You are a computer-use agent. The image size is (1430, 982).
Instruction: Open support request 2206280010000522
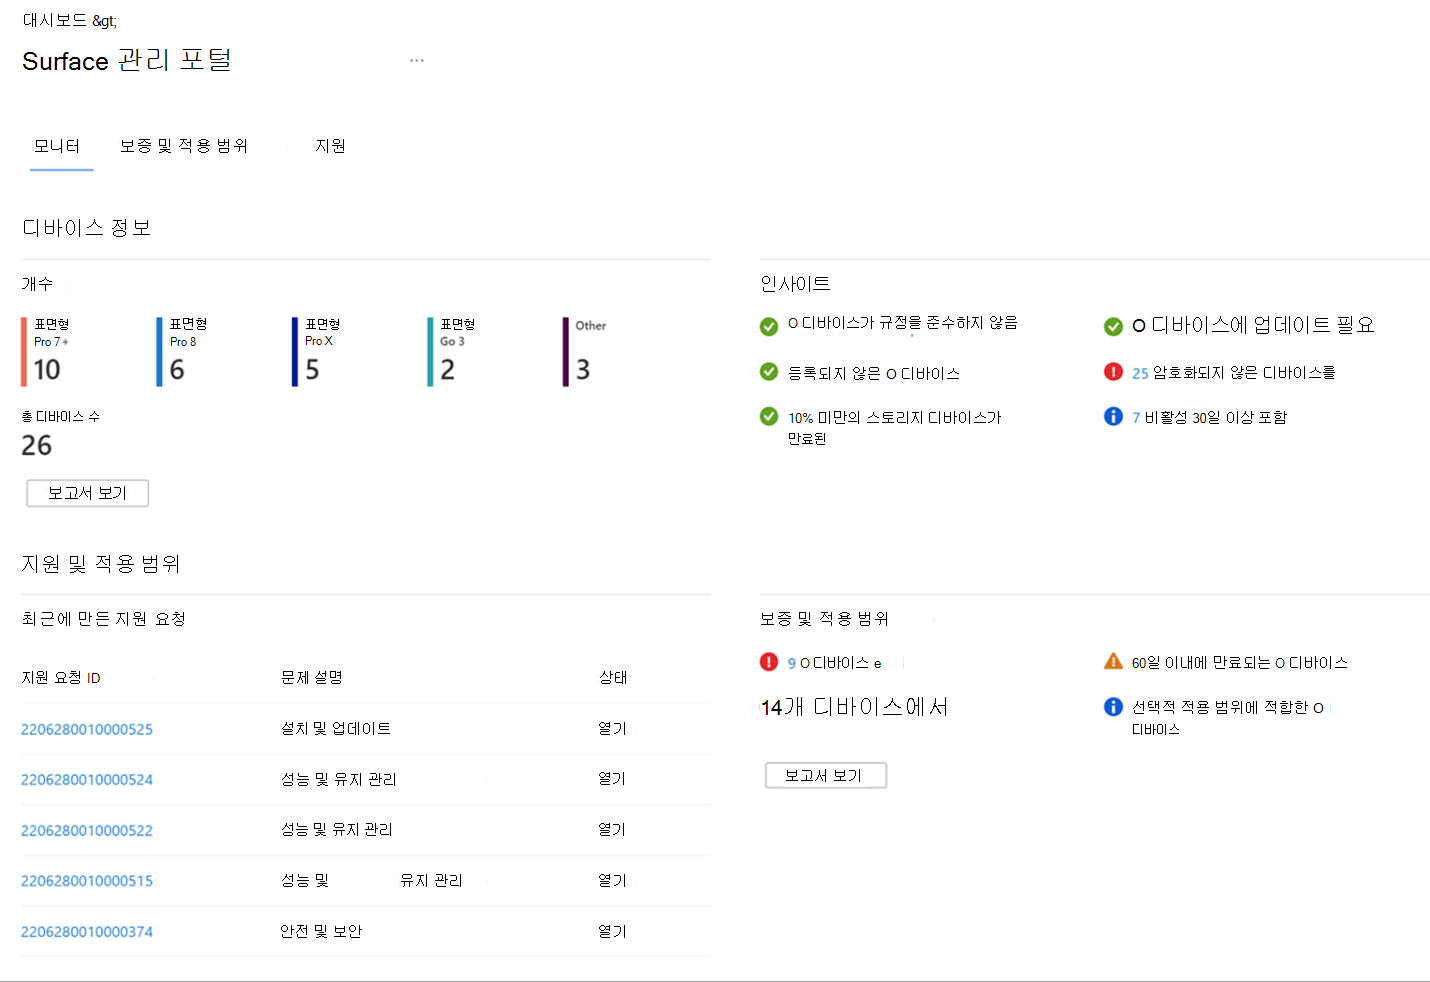pos(87,830)
